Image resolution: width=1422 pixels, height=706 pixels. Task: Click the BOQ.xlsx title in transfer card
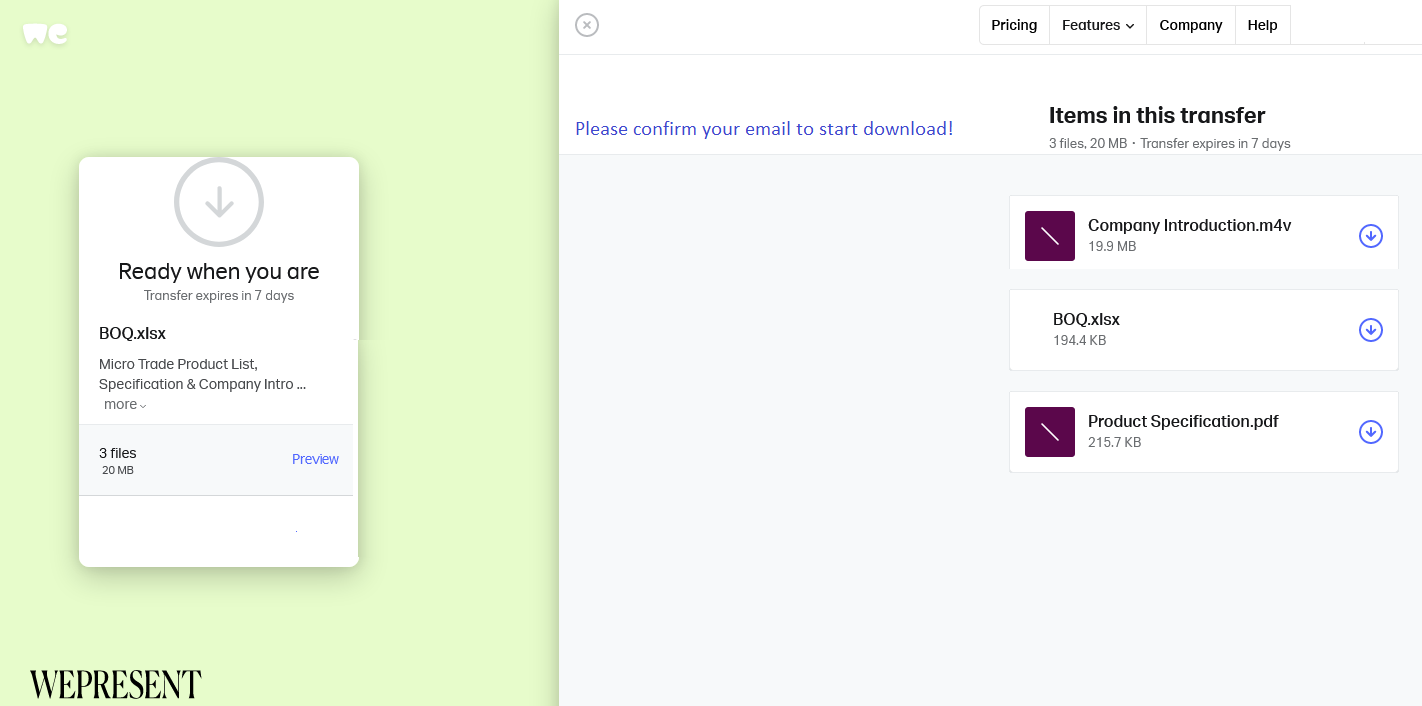[x=132, y=334]
